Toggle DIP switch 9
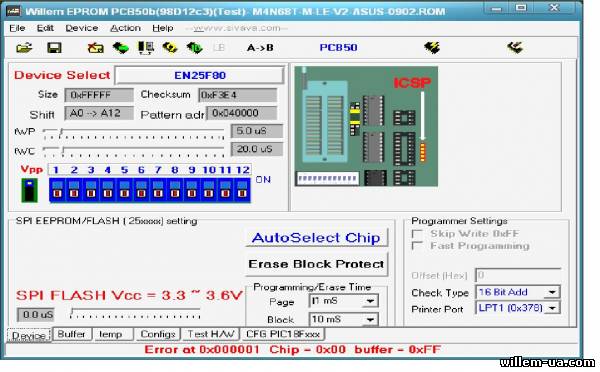The height and width of the screenshot is (372, 600). point(192,190)
